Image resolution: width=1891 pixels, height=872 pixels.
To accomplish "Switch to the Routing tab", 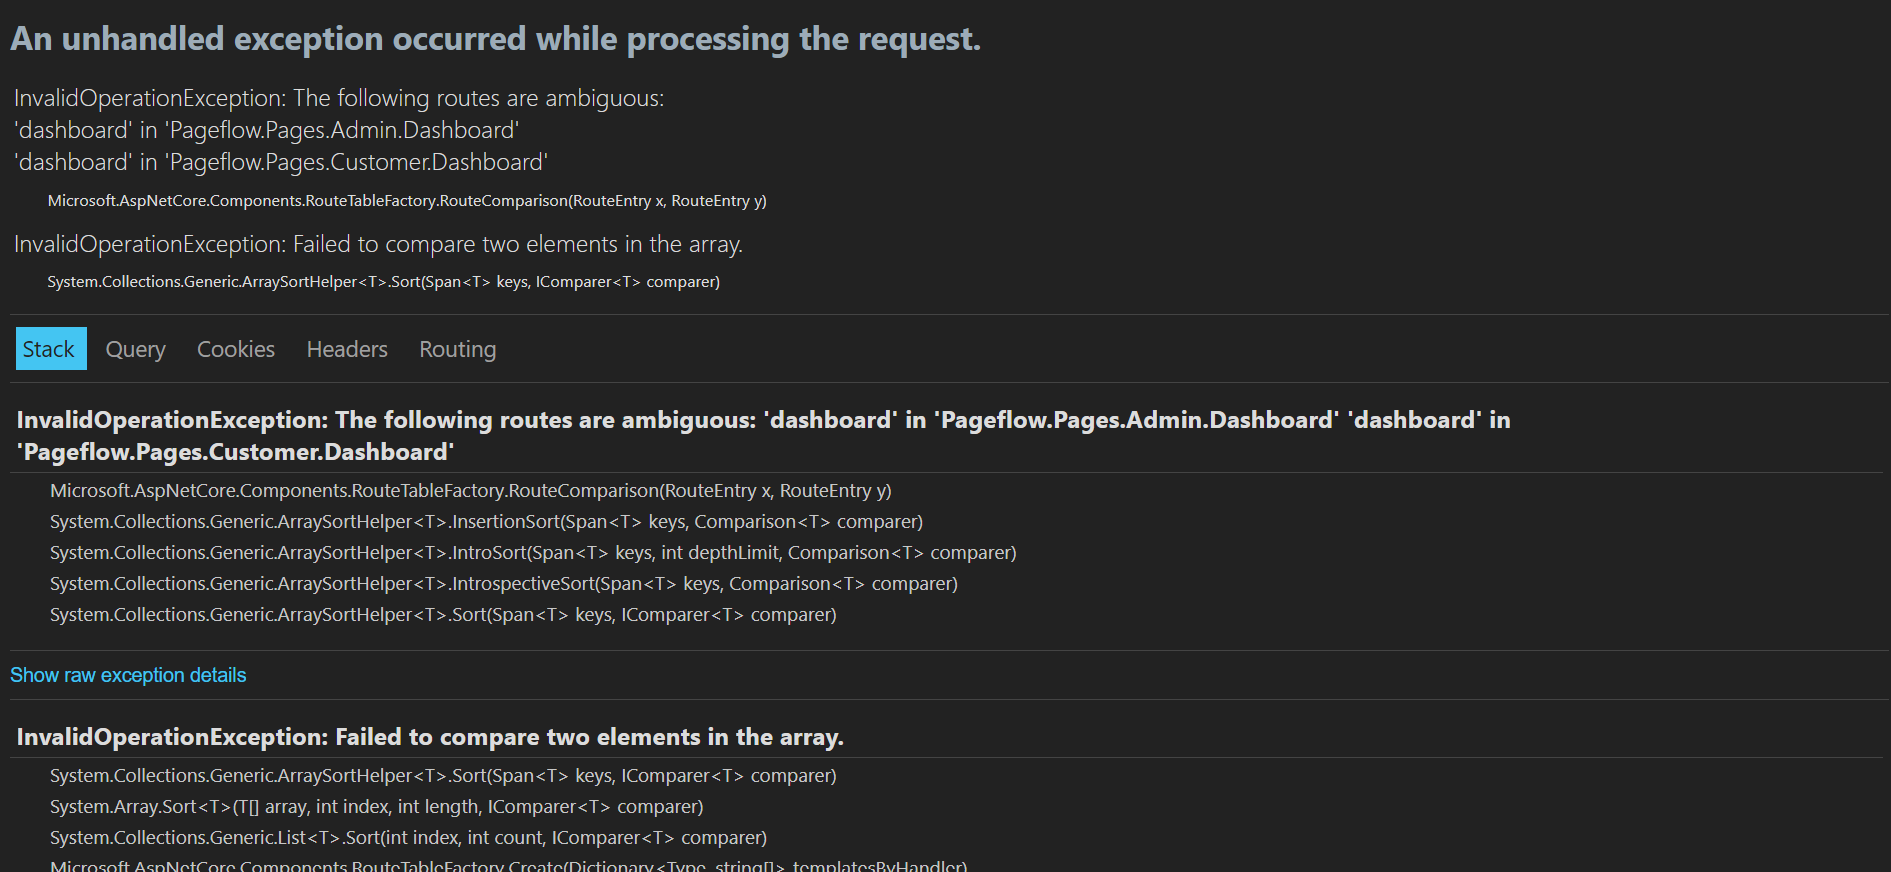I will coord(457,348).
